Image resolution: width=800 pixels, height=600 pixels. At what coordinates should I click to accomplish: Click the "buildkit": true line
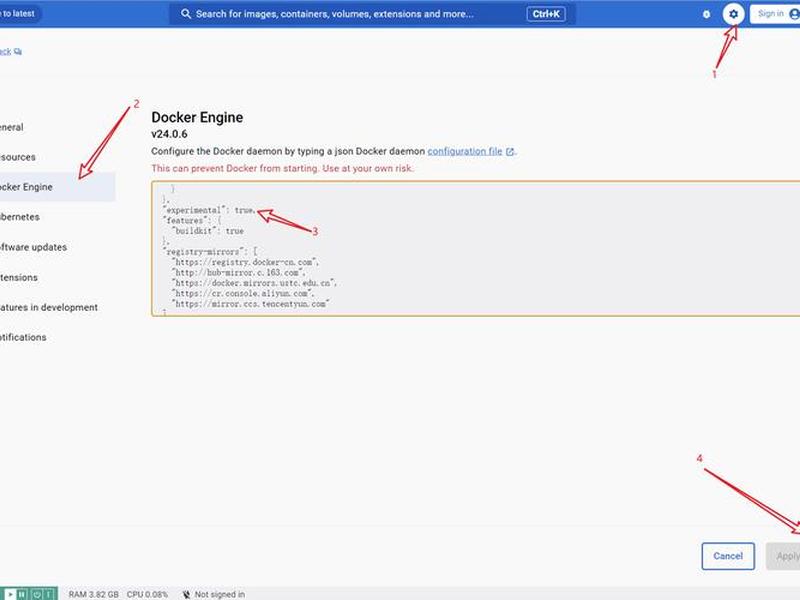coord(208,231)
